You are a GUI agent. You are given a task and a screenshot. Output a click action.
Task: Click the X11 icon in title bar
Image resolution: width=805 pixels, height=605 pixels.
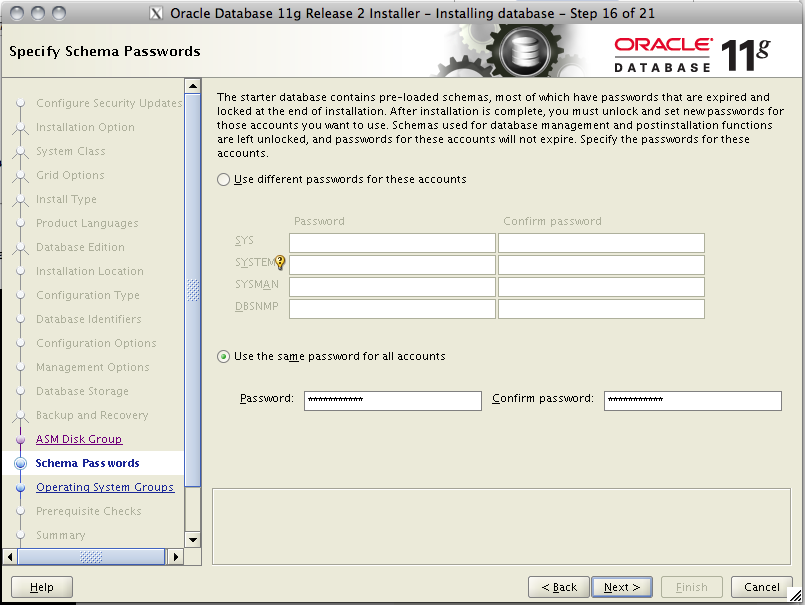(156, 13)
